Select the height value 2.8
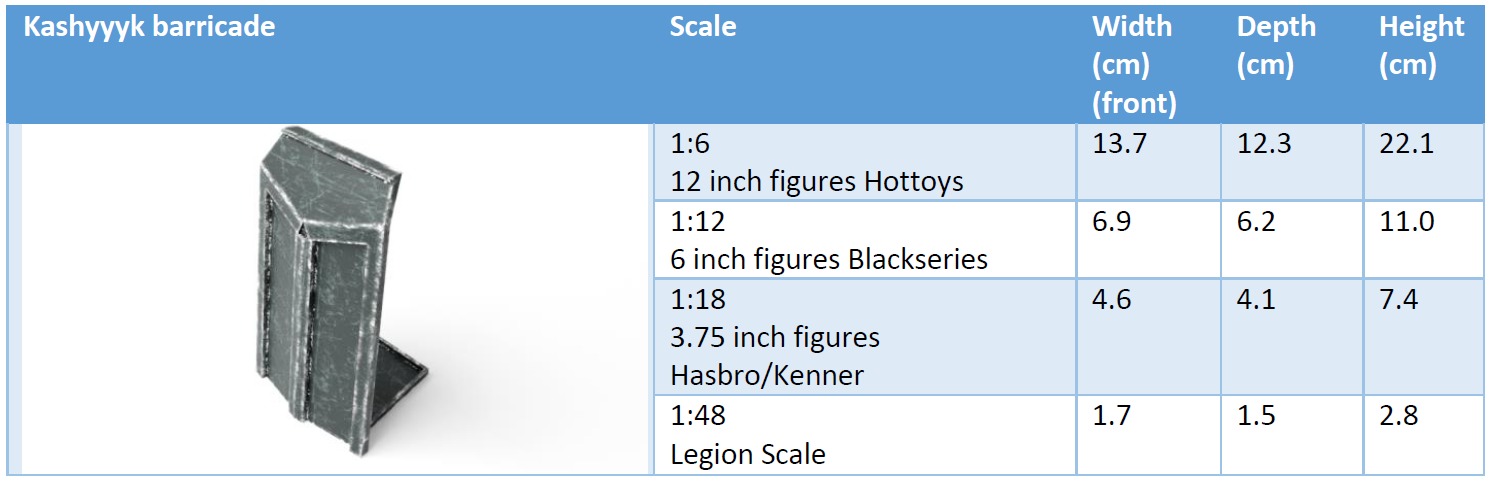 click(x=1398, y=415)
